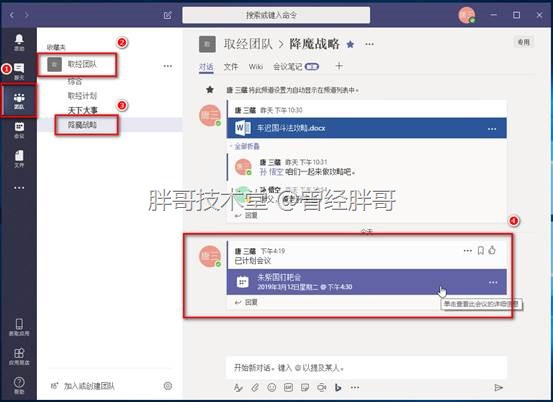Viewport: 553px width, 402px height.
Task: Open the emoji picker icon
Action: pyautogui.click(x=272, y=388)
